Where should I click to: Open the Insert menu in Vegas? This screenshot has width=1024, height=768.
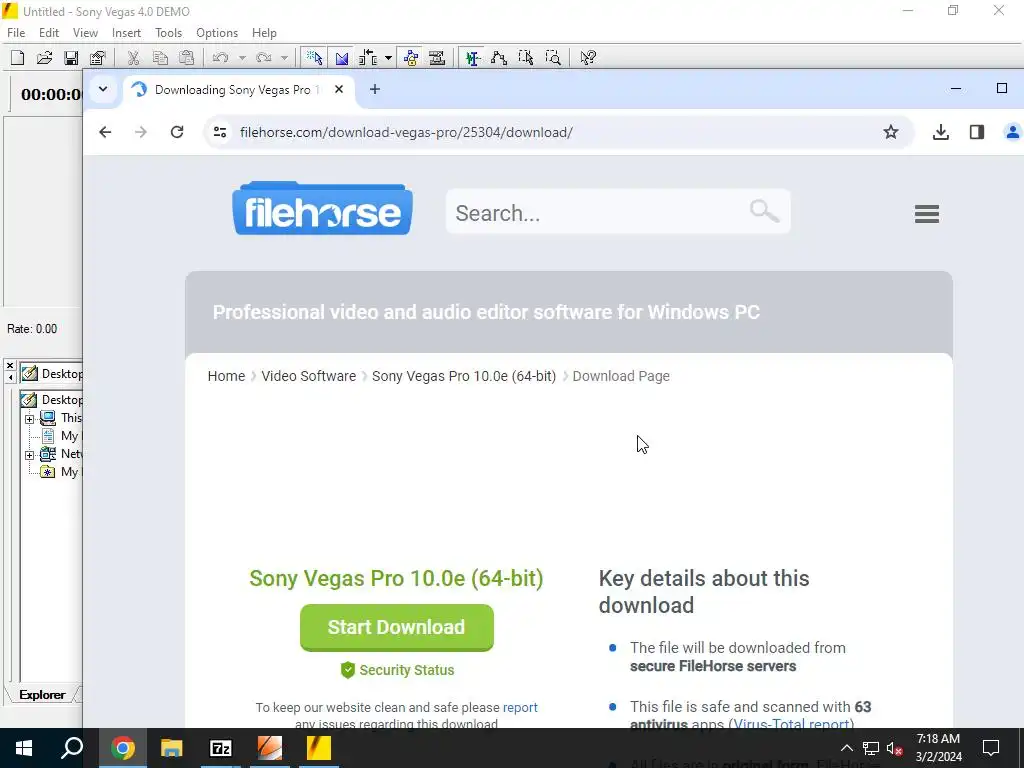[126, 33]
